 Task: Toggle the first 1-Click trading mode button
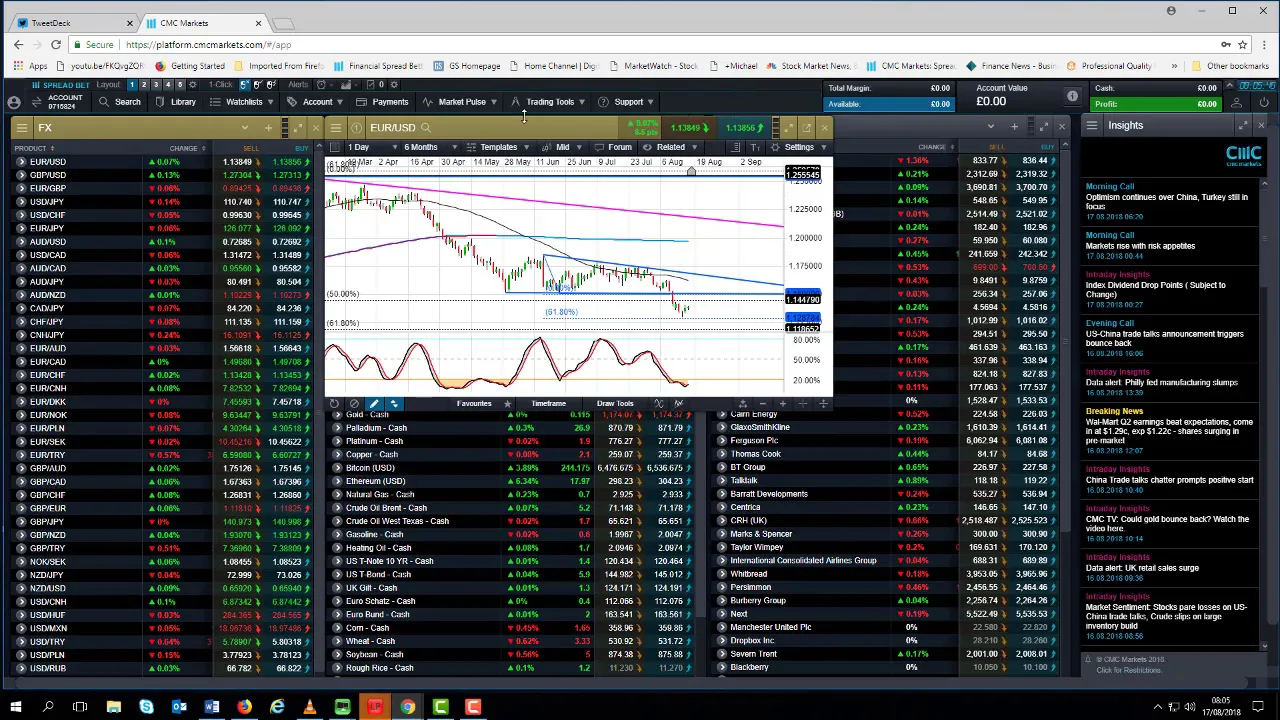[x=245, y=85]
